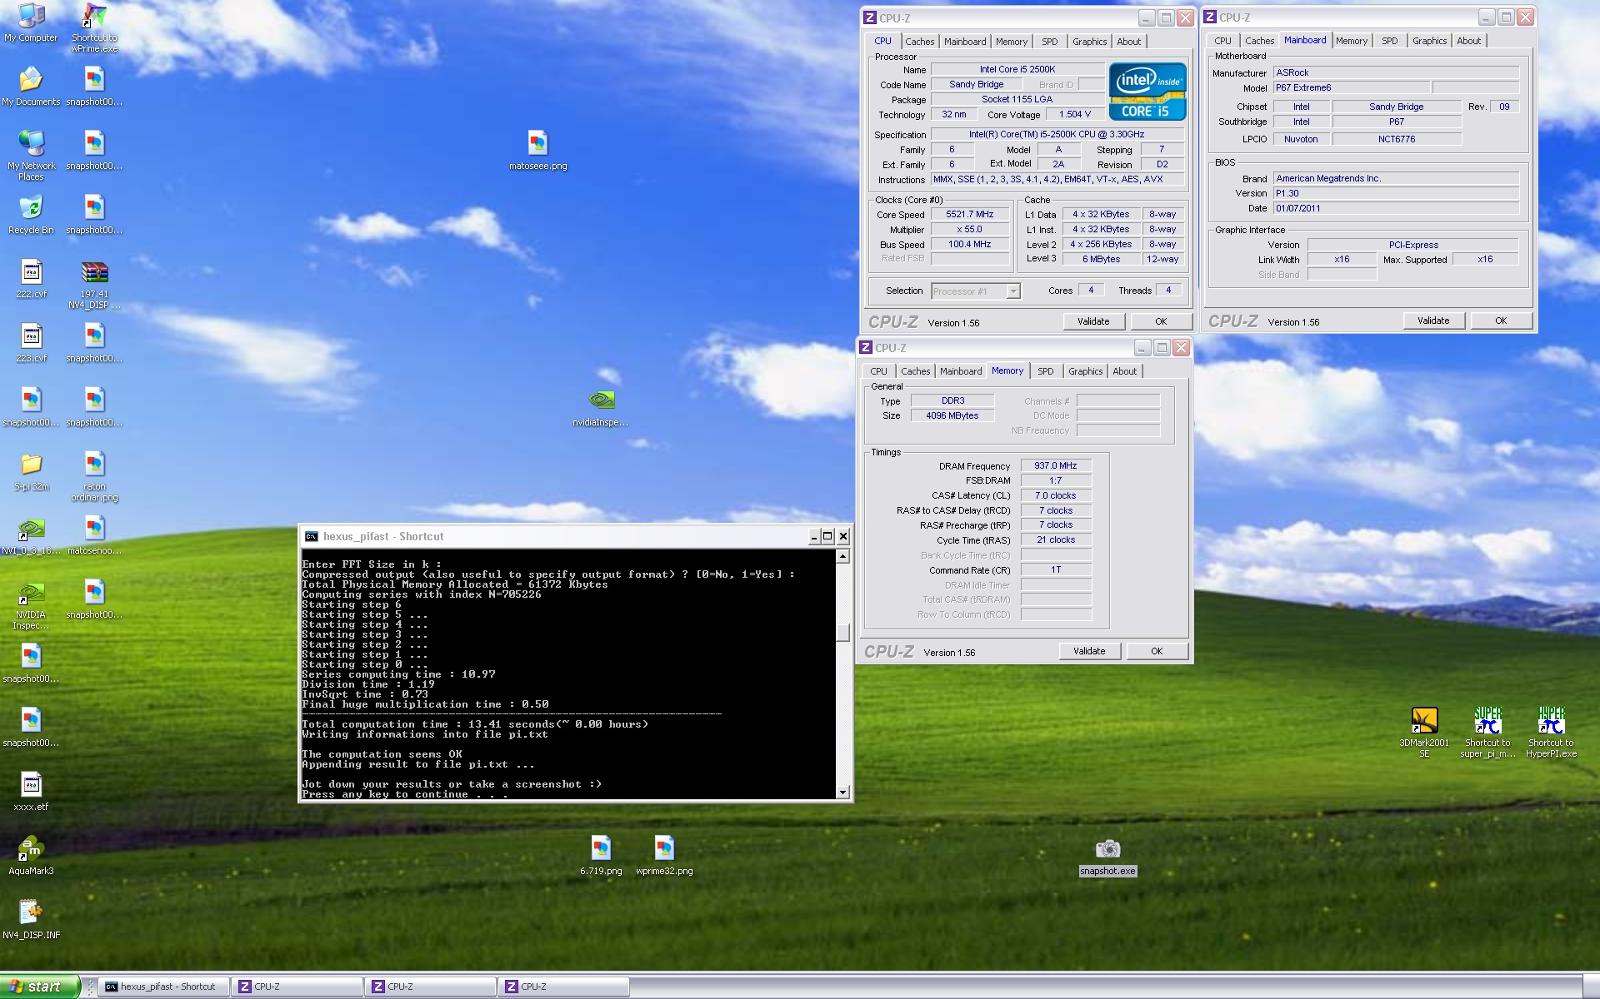Screen dimensions: 1600x999
Task: Click the processor name Intel Core i5 2500K
Action: point(1017,69)
